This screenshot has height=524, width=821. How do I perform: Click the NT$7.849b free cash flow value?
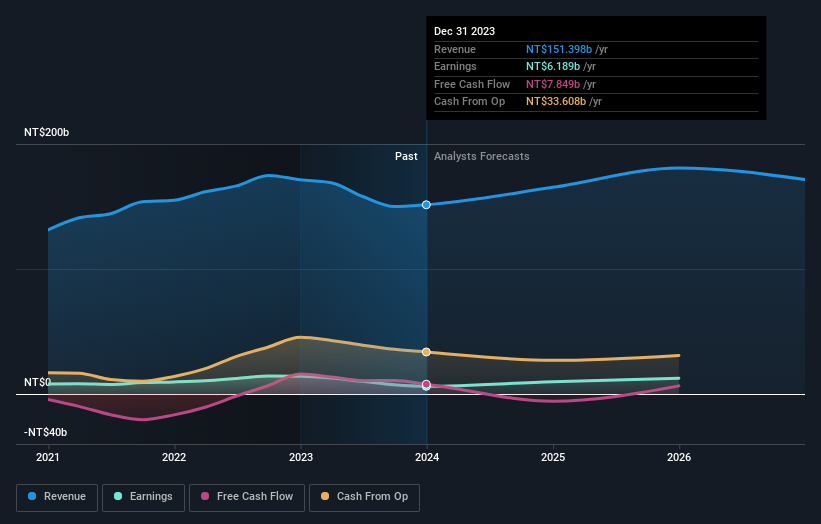tap(553, 84)
